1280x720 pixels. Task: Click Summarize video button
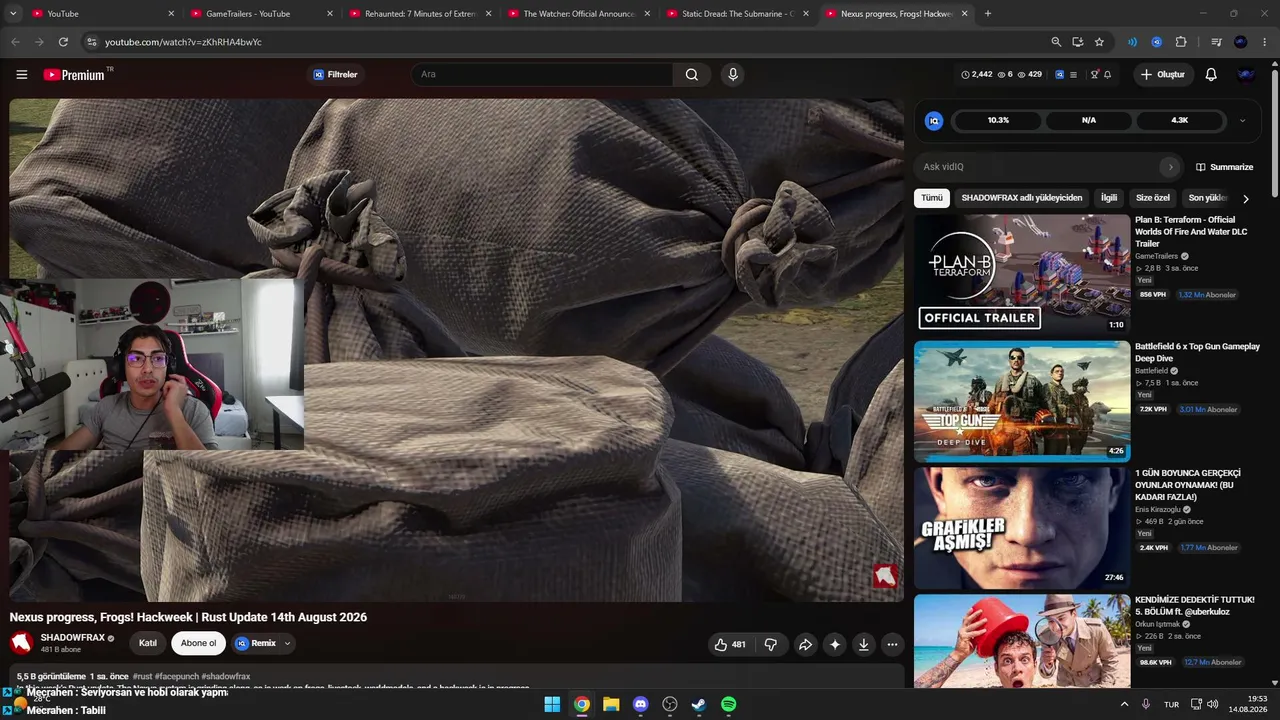1224,167
